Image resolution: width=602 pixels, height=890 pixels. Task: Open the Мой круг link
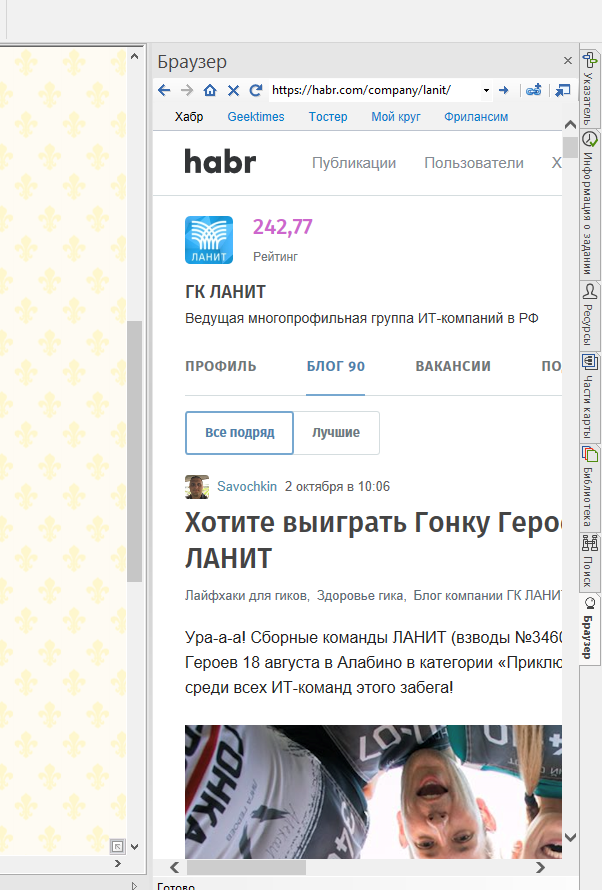pyautogui.click(x=396, y=117)
